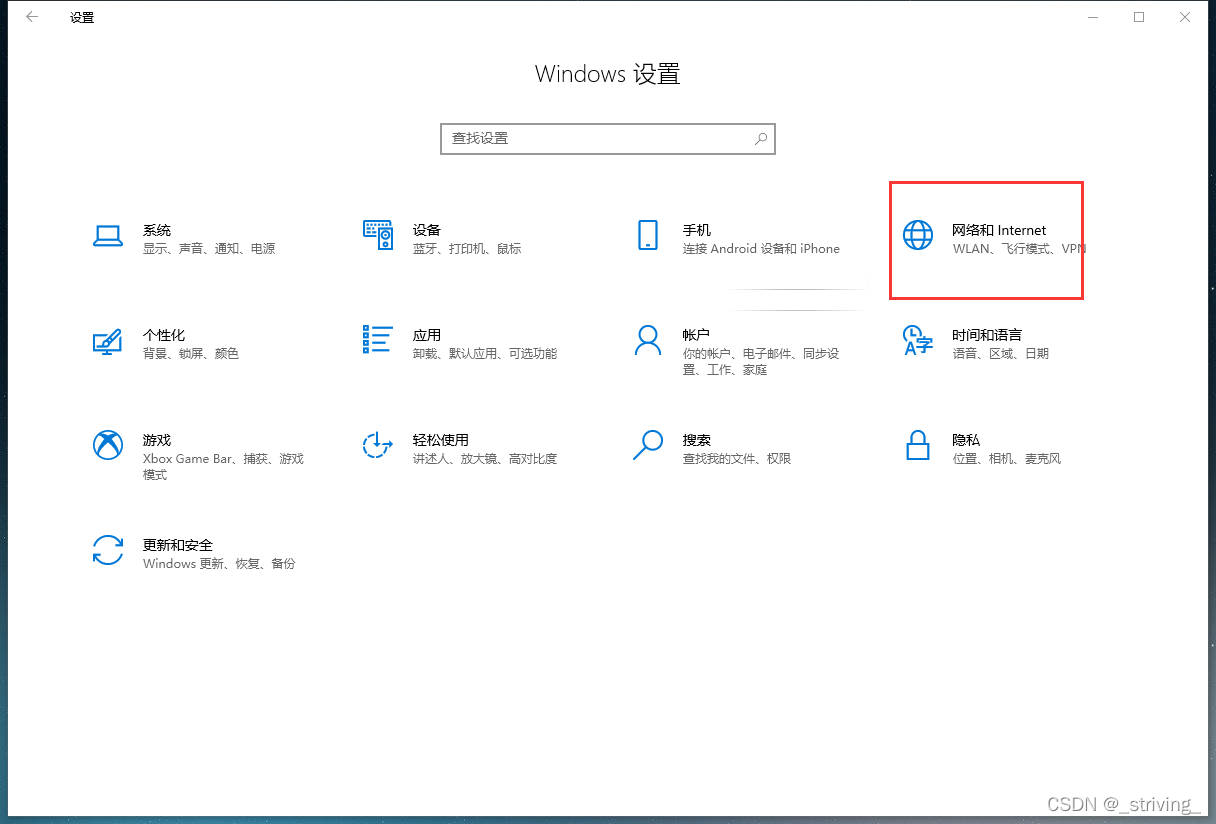Click the Windows 设置 page heading
The width and height of the screenshot is (1216, 824).
click(x=607, y=74)
